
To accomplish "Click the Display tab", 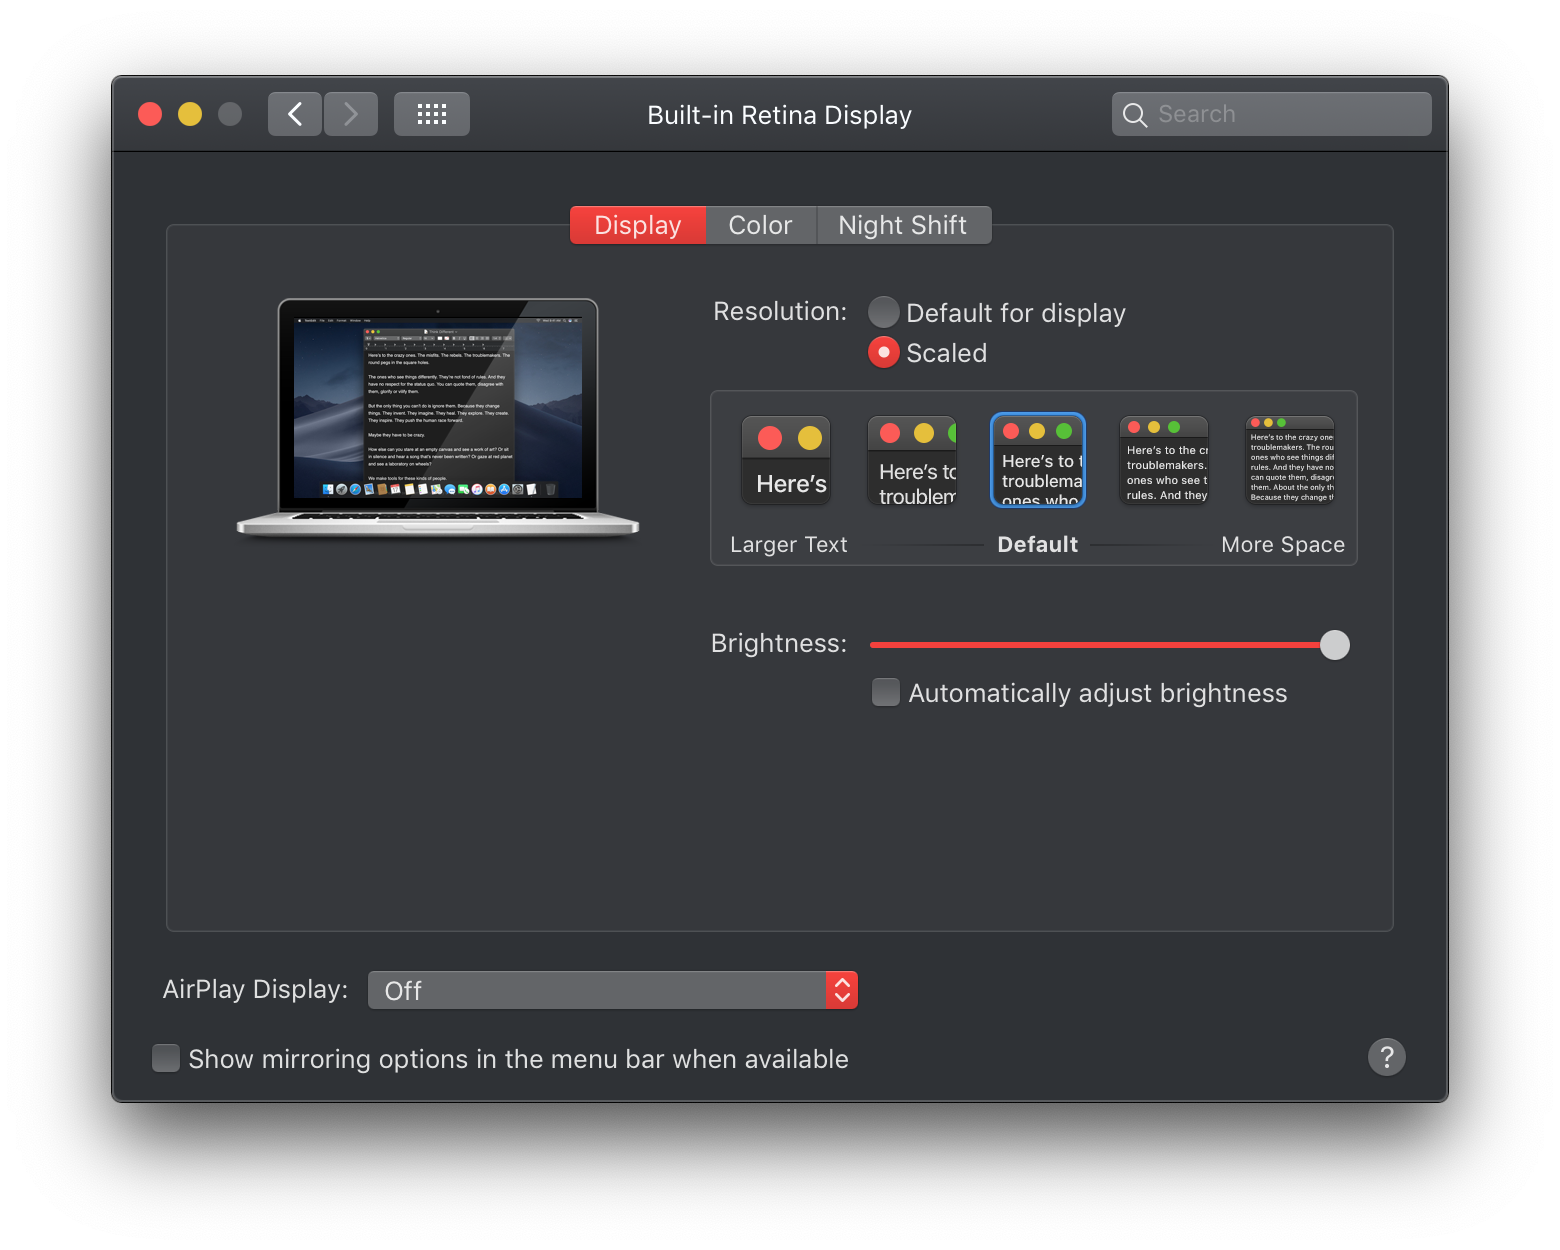I will [x=637, y=224].
